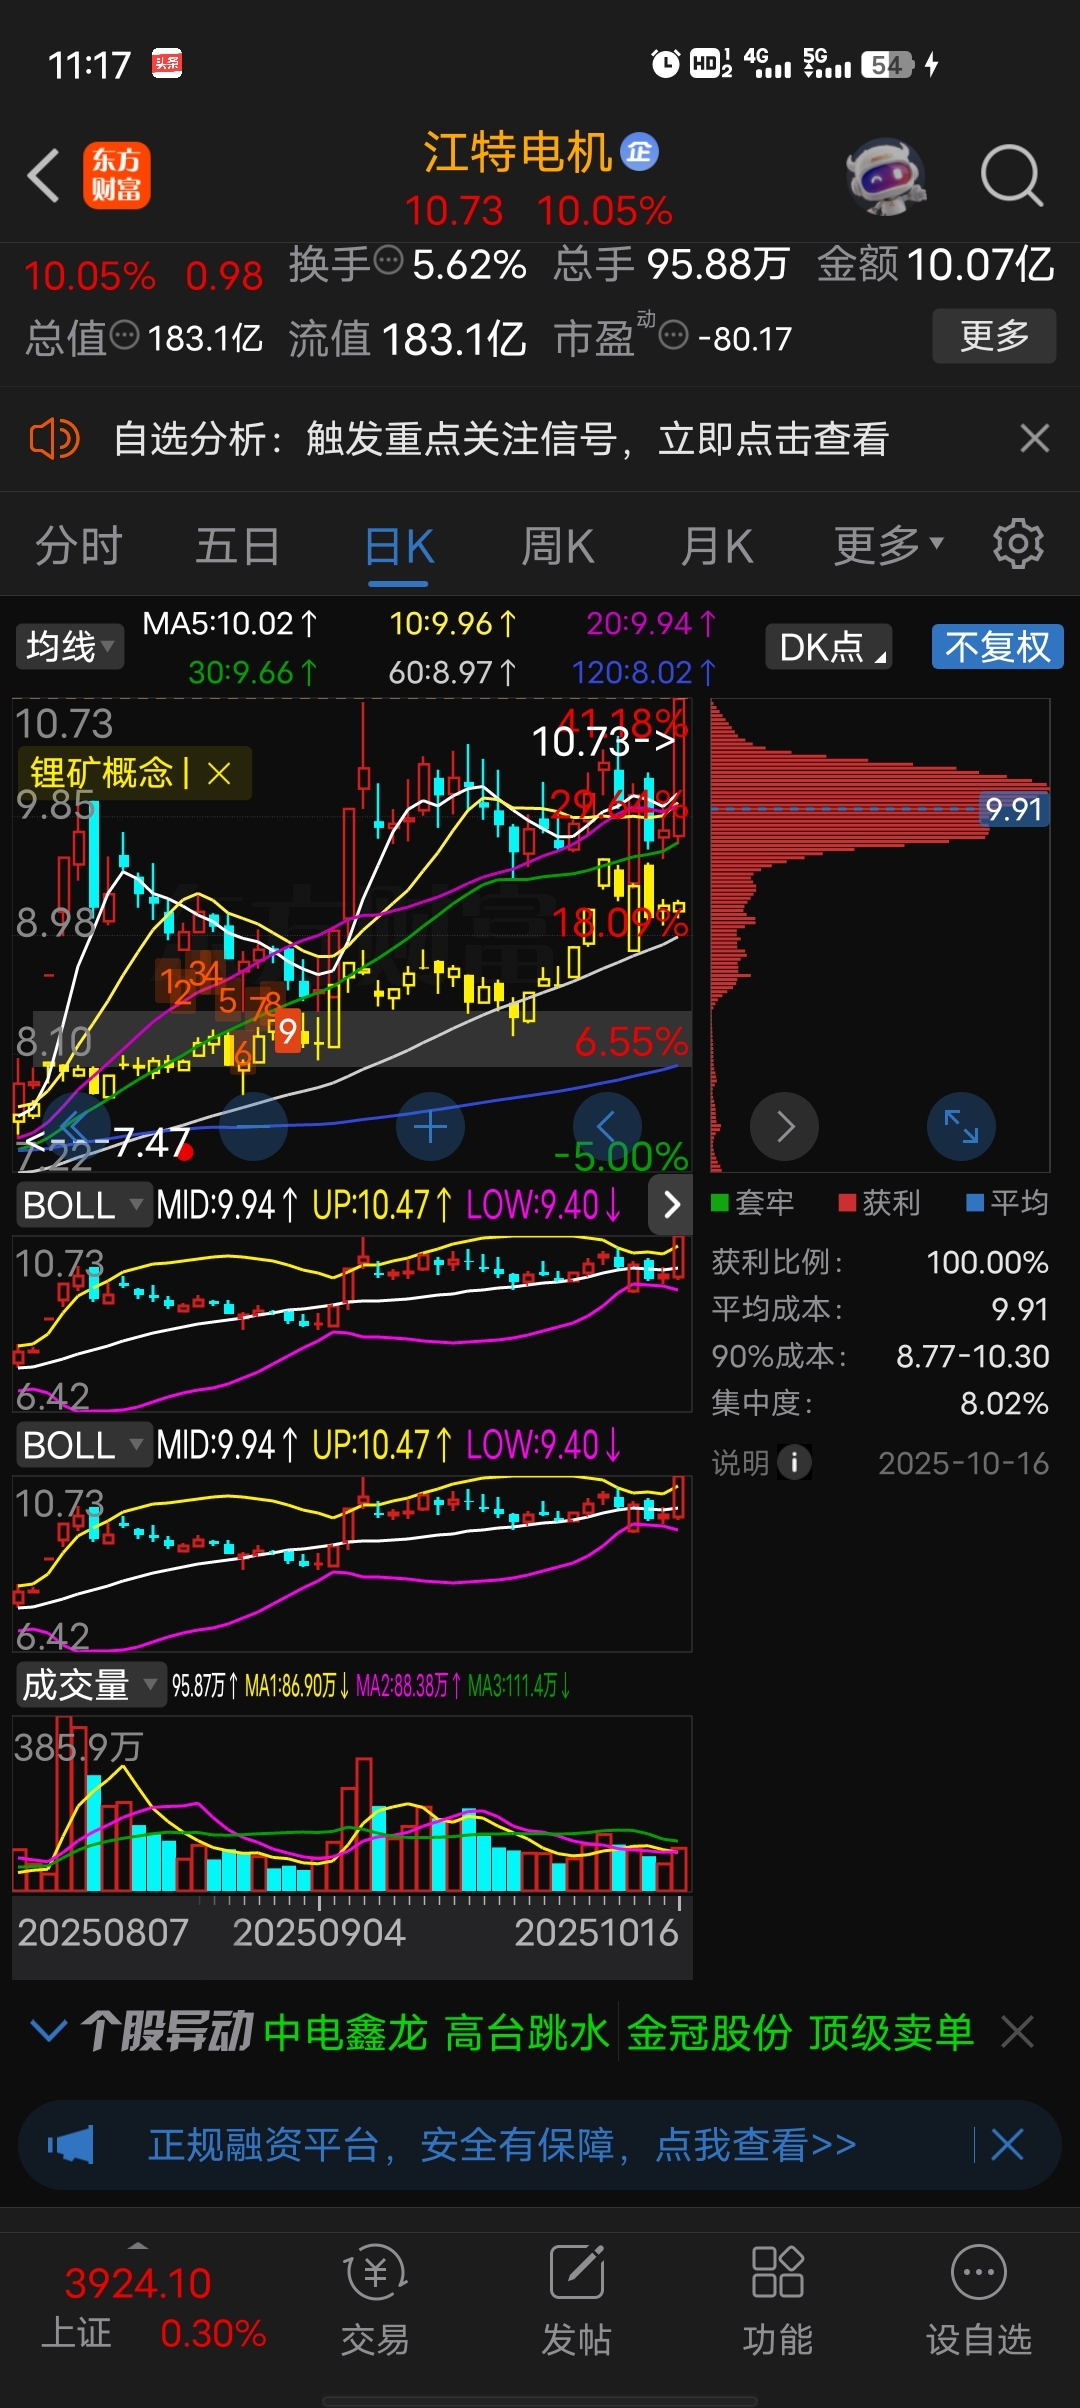Tap 中电鑫龙 高台跳水 alert
The width and height of the screenshot is (1080, 2408).
click(437, 2032)
